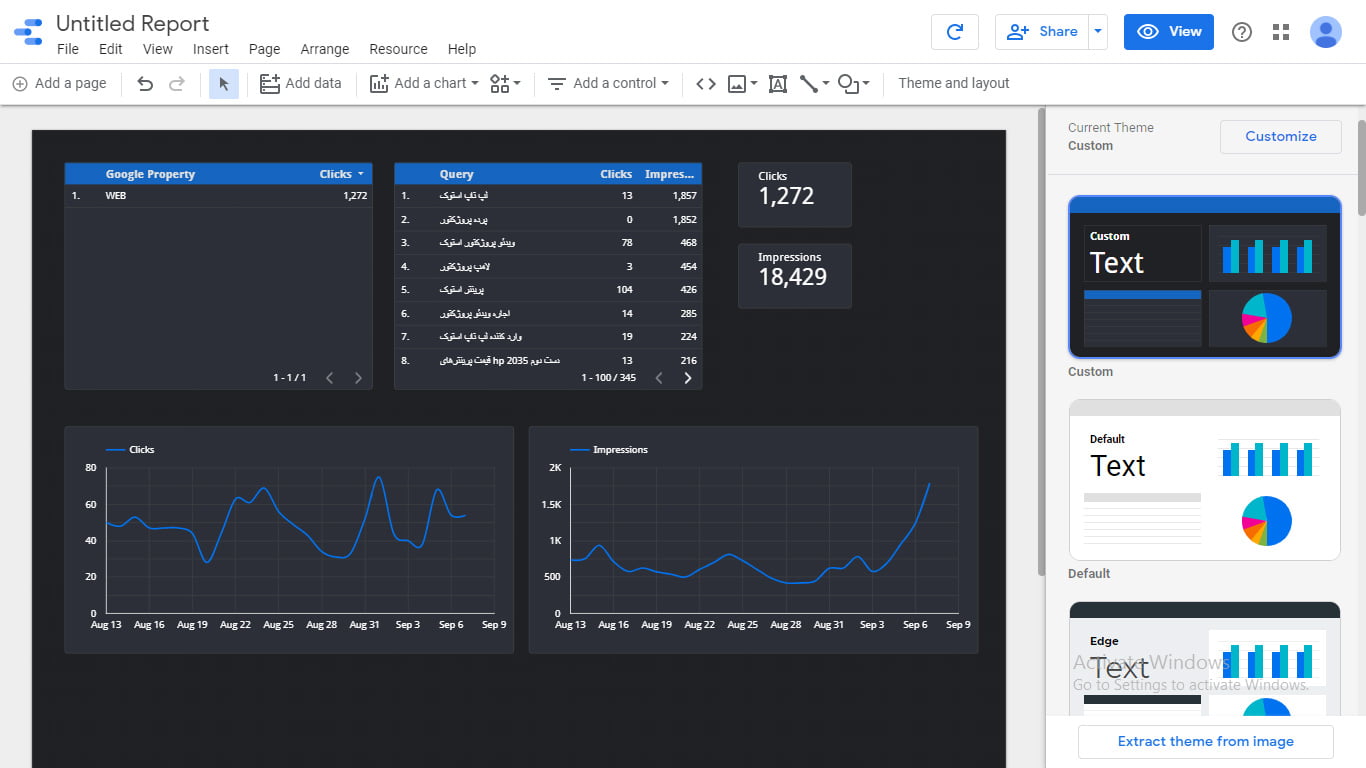
Task: Open Add a chart dropdown
Action: click(x=424, y=84)
